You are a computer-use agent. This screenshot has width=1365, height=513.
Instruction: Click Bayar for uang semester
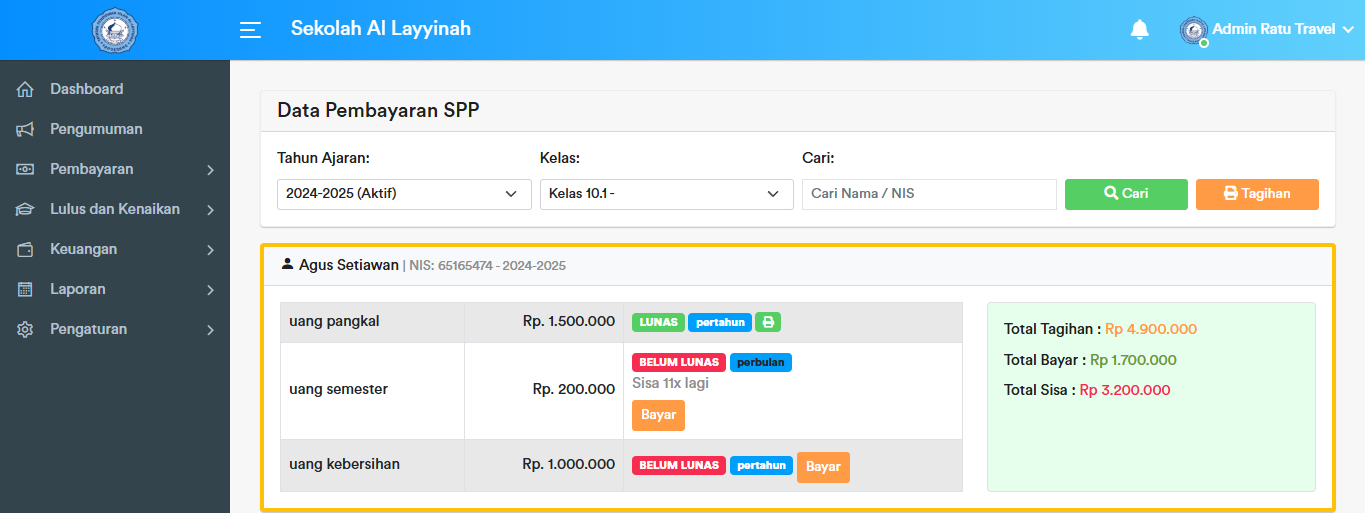coord(658,415)
